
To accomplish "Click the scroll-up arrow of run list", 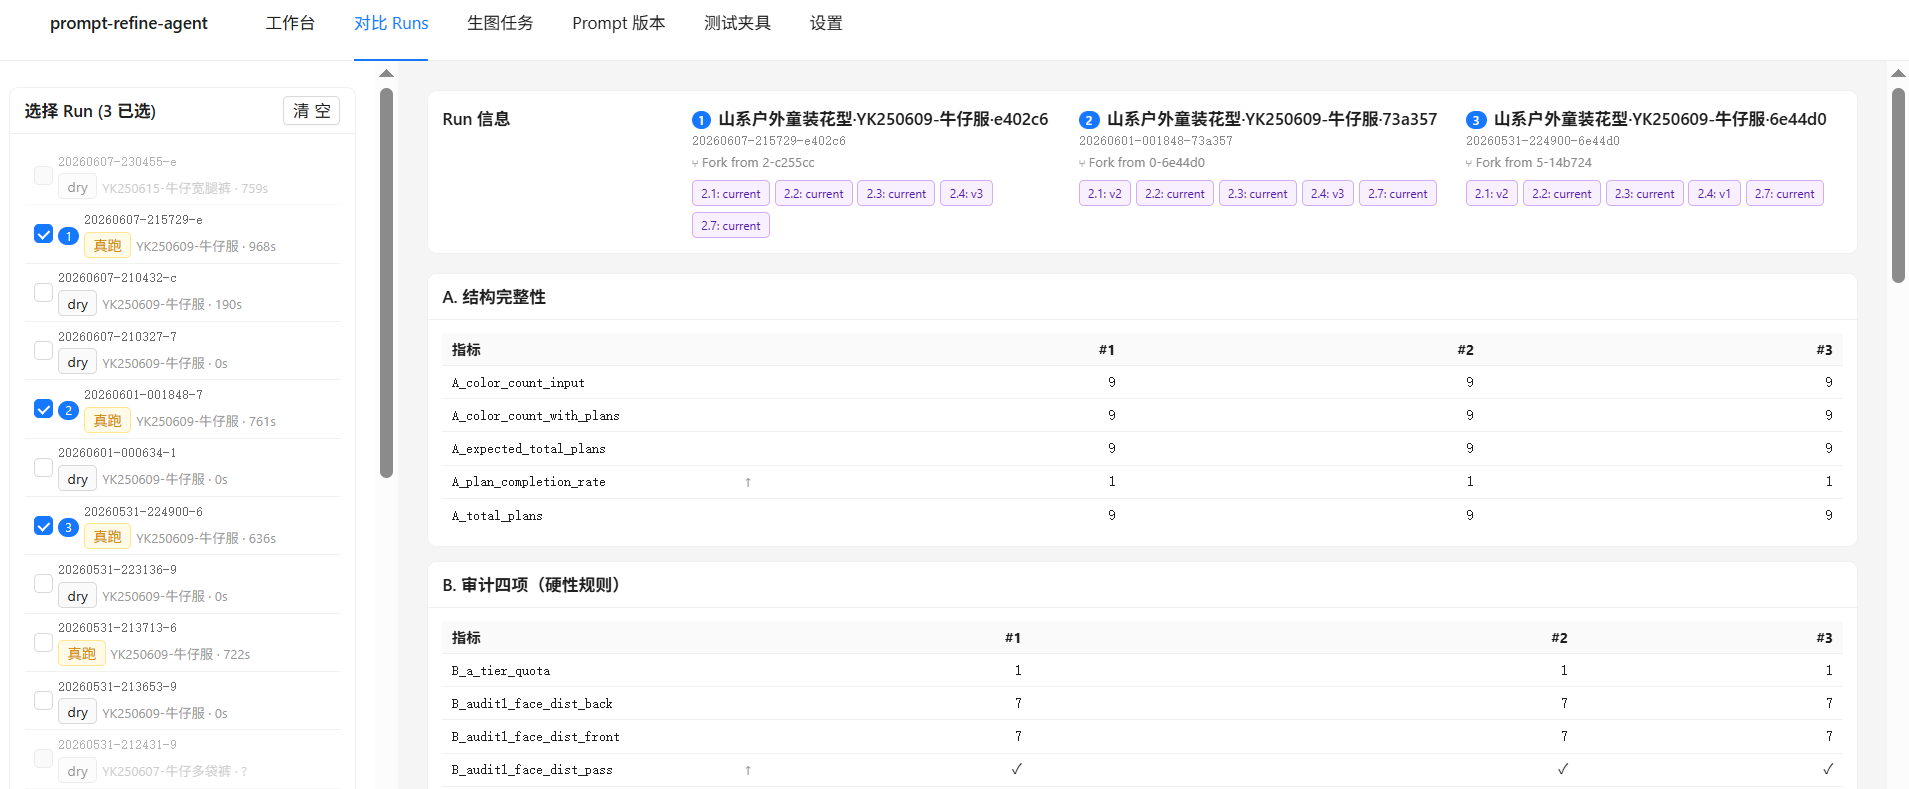I will pyautogui.click(x=387, y=73).
